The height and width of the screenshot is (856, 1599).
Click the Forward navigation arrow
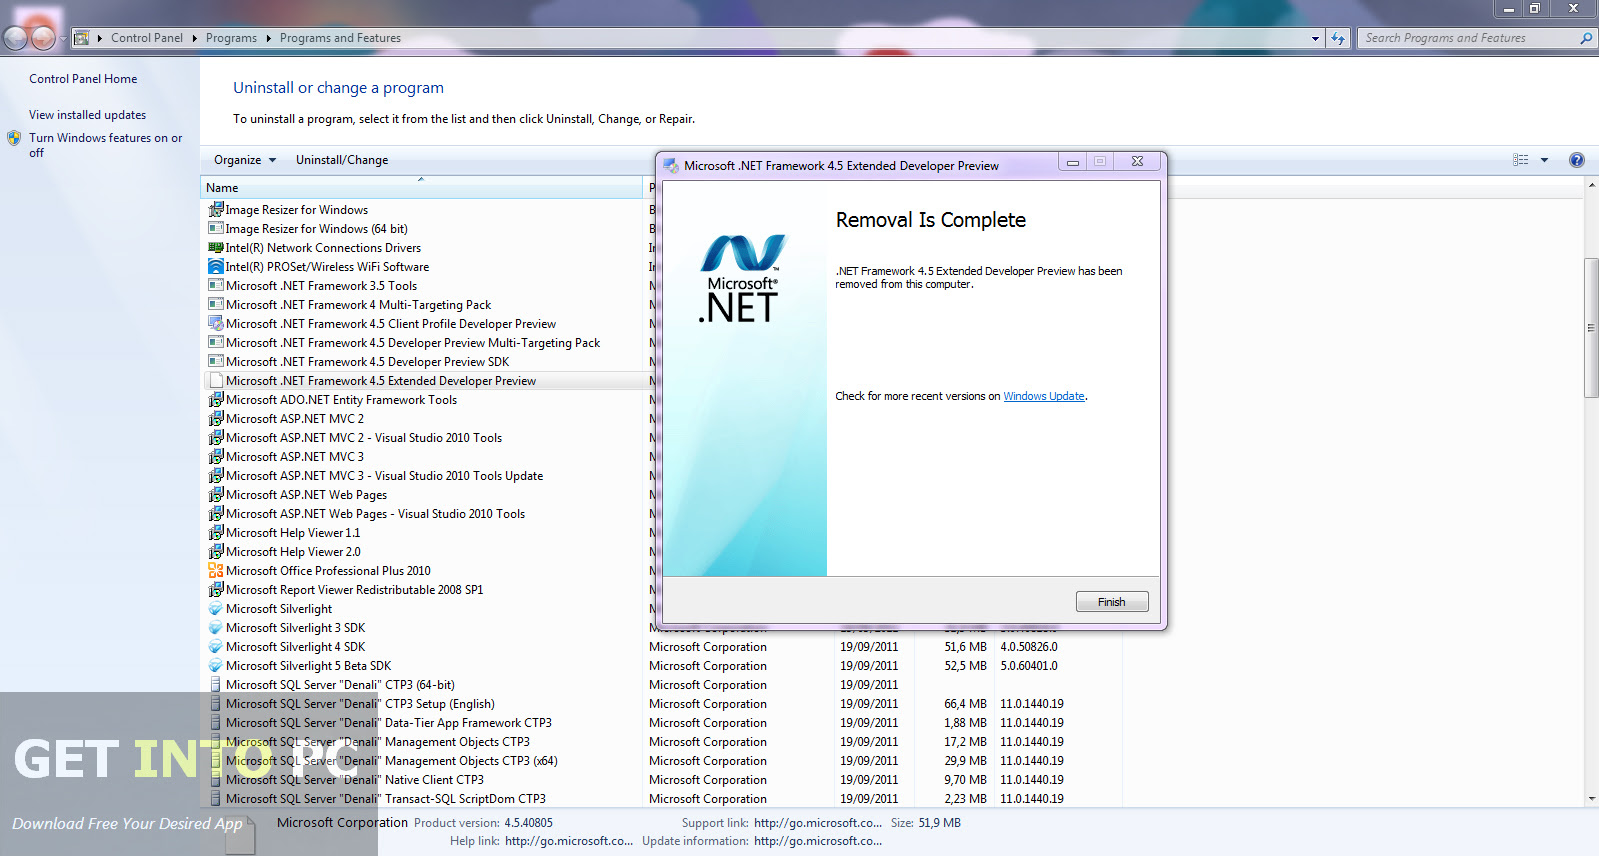43,39
